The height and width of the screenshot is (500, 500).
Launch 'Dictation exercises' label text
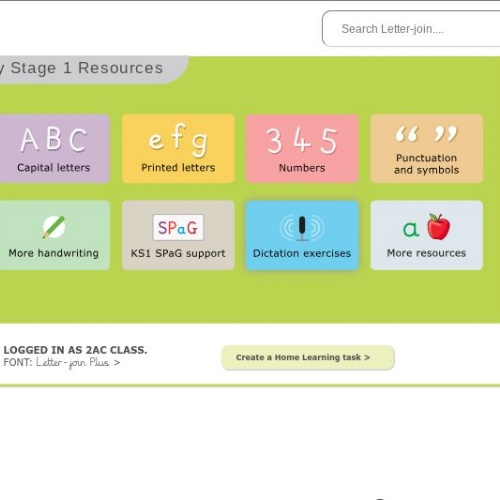302,253
